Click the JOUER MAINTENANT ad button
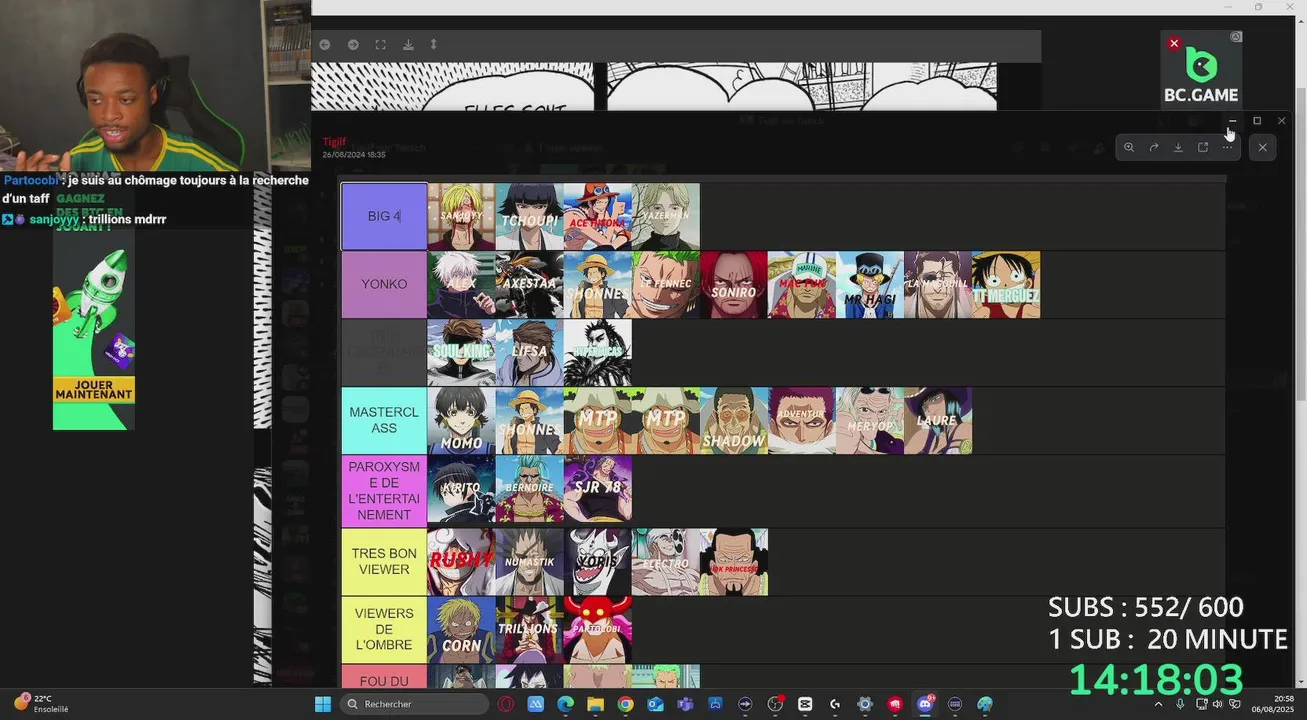Image resolution: width=1307 pixels, height=720 pixels. pos(94,389)
